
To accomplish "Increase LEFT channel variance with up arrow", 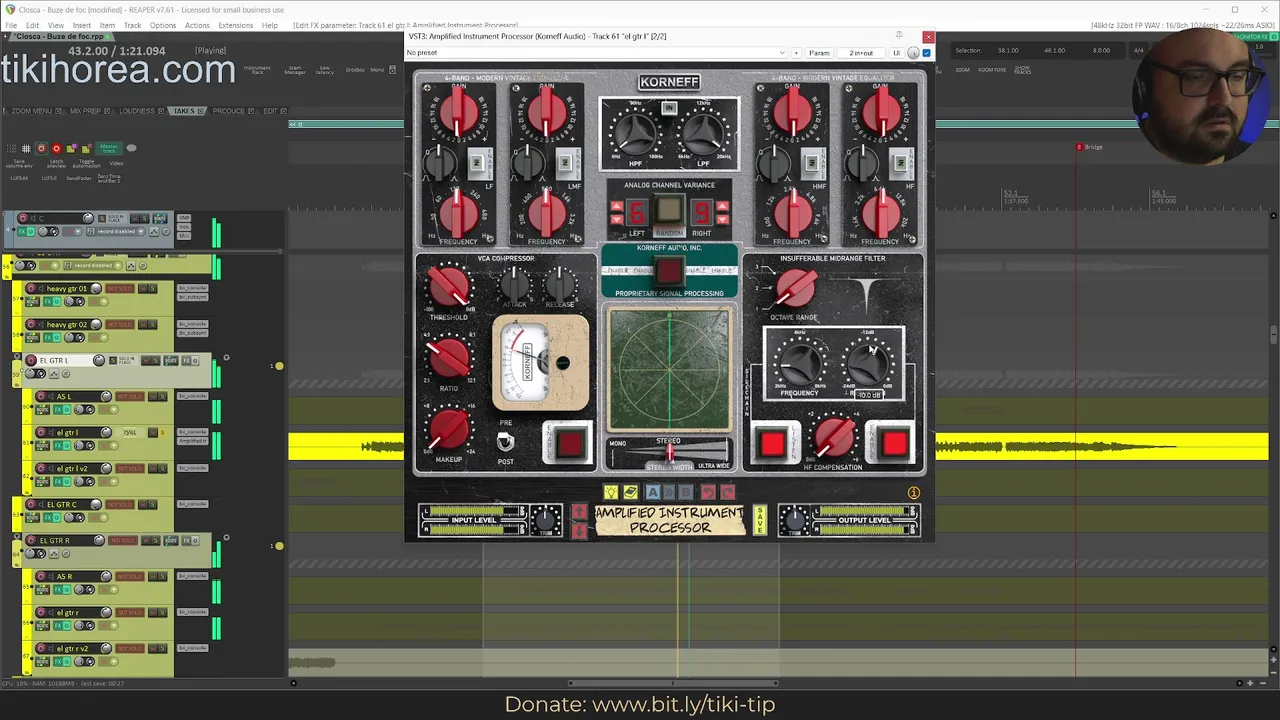I will [616, 207].
